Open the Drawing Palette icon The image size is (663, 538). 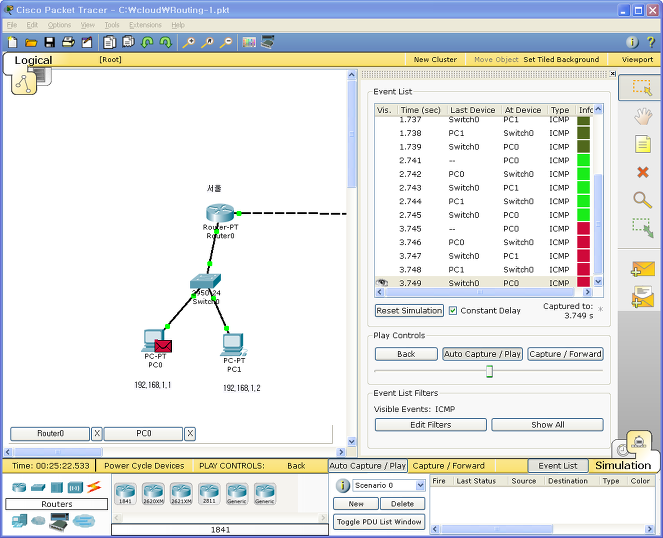click(249, 42)
